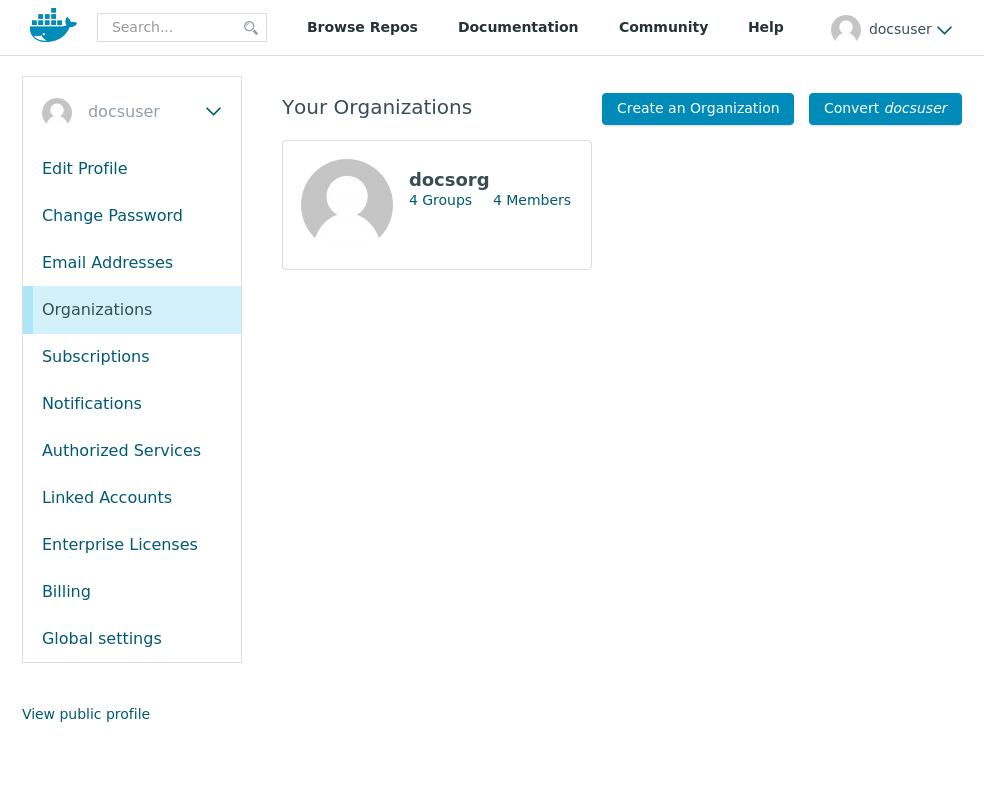This screenshot has width=984, height=798.
Task: Open Authorized Services
Action: 121,450
